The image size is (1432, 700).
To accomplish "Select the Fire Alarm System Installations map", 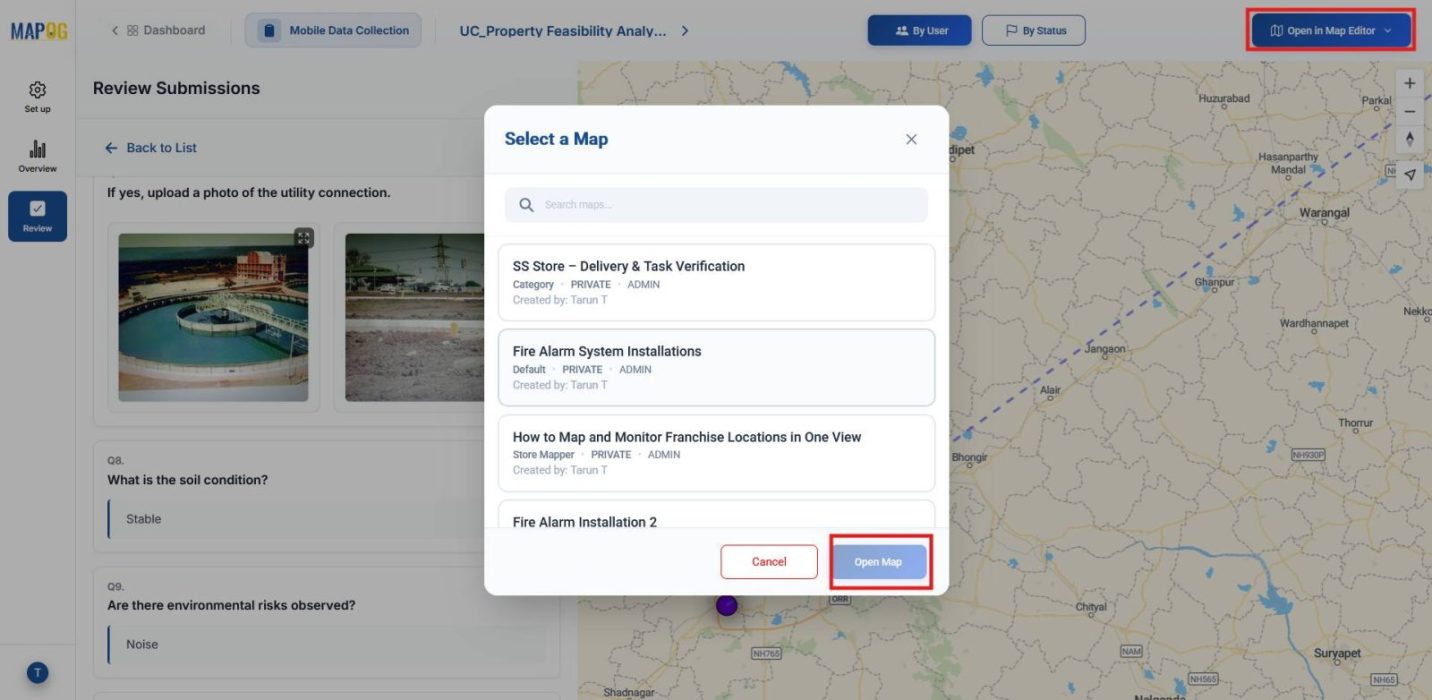I will (x=716, y=366).
